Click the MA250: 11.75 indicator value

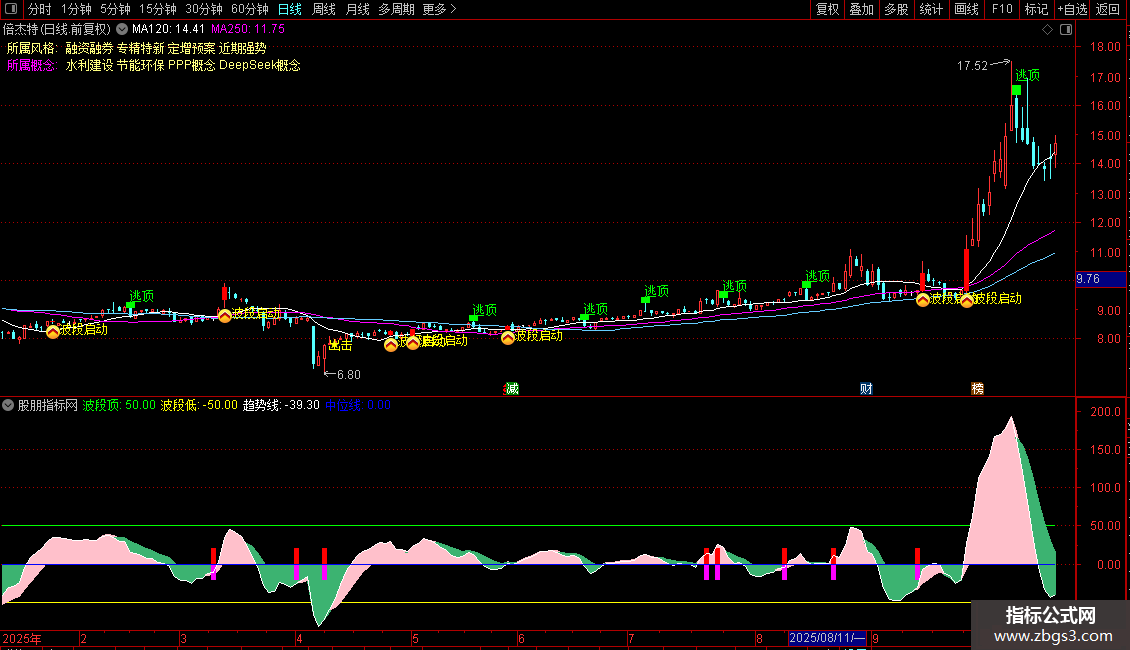coord(248,30)
